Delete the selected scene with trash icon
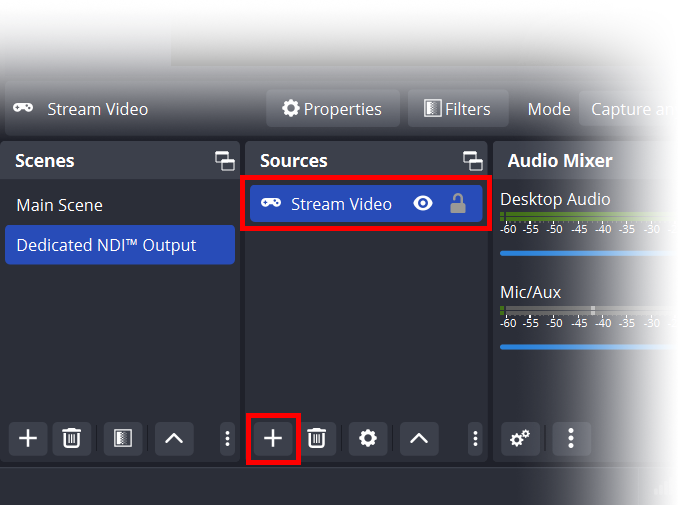678x505 pixels. coord(71,438)
